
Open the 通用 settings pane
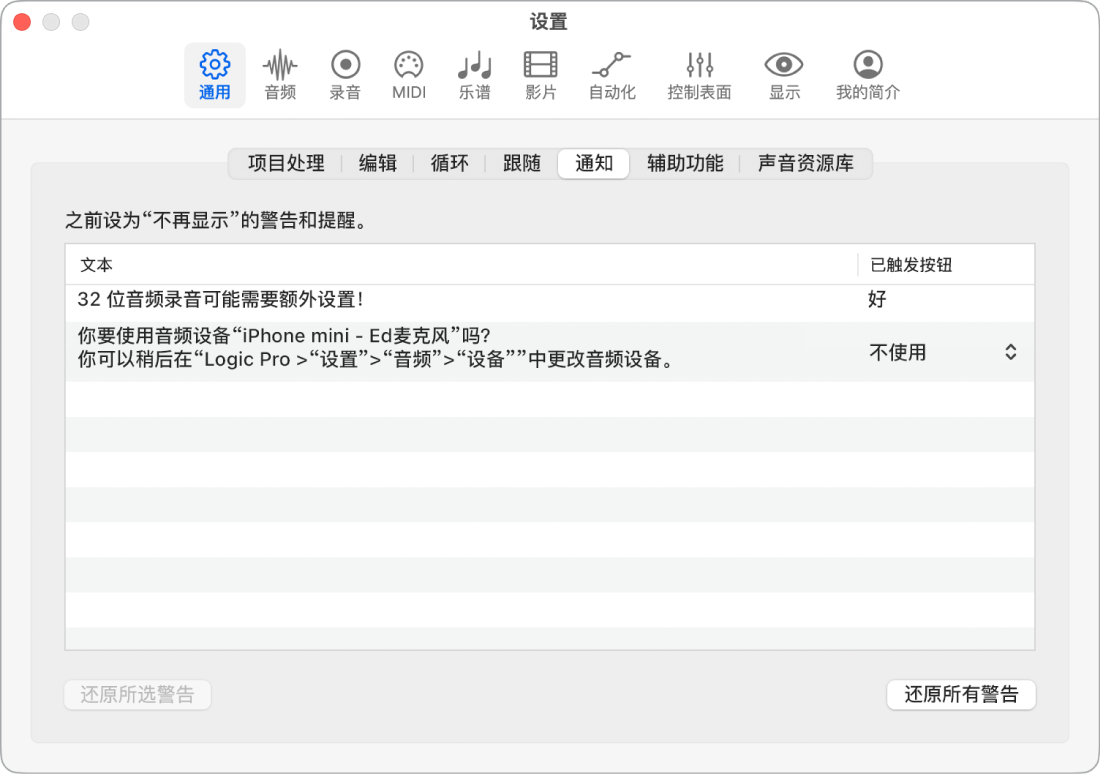pyautogui.click(x=214, y=74)
